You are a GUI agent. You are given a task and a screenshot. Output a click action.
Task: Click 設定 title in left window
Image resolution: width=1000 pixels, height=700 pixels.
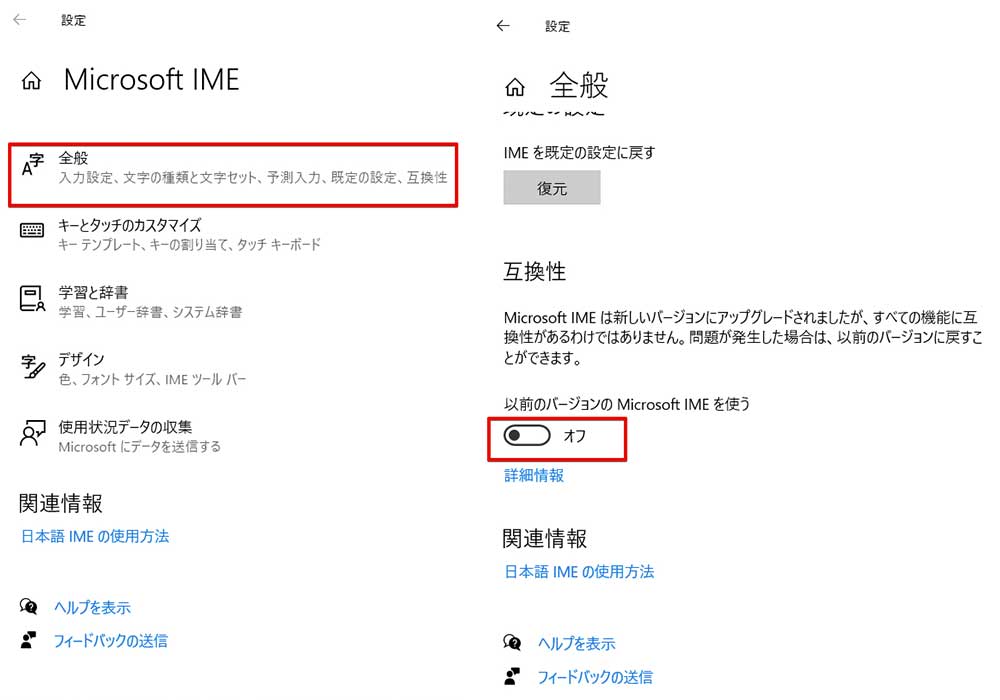click(73, 20)
